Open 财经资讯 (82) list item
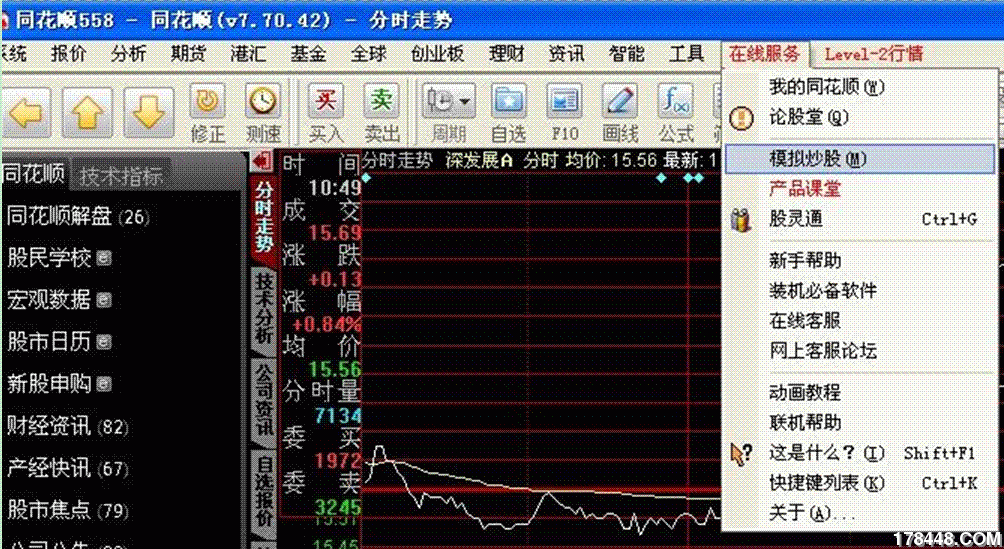The width and height of the screenshot is (1004, 549). [68, 426]
